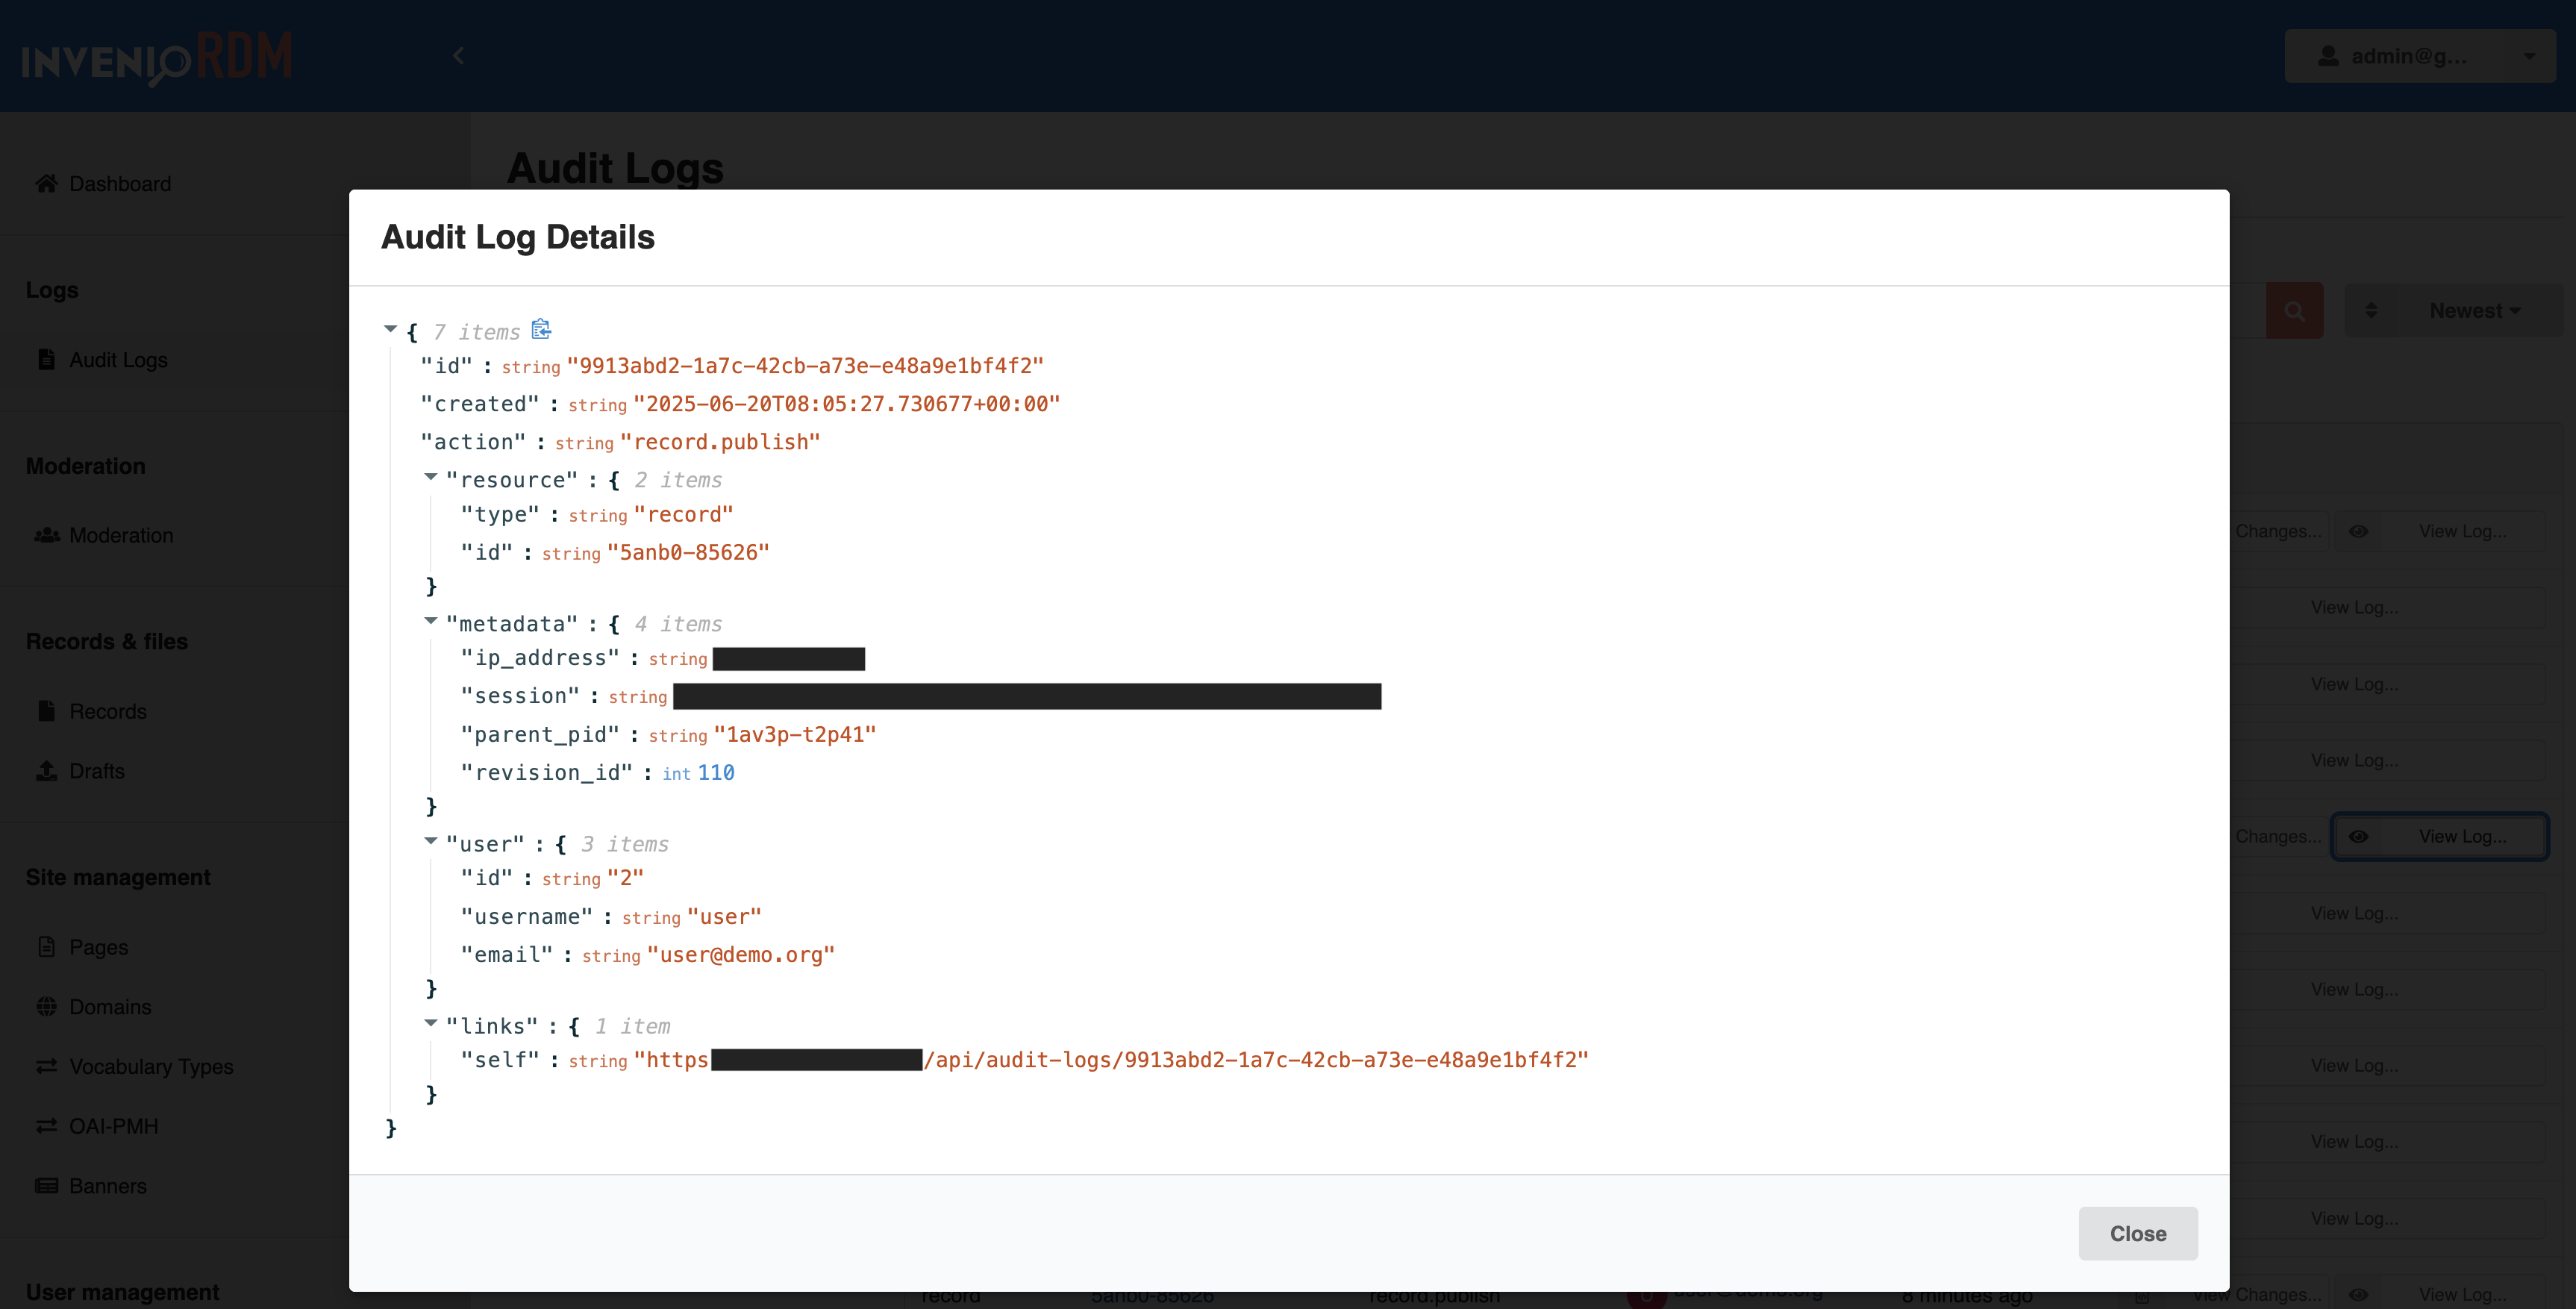Click the "user@demo.org" email value
The height and width of the screenshot is (1309, 2576).
click(x=741, y=955)
